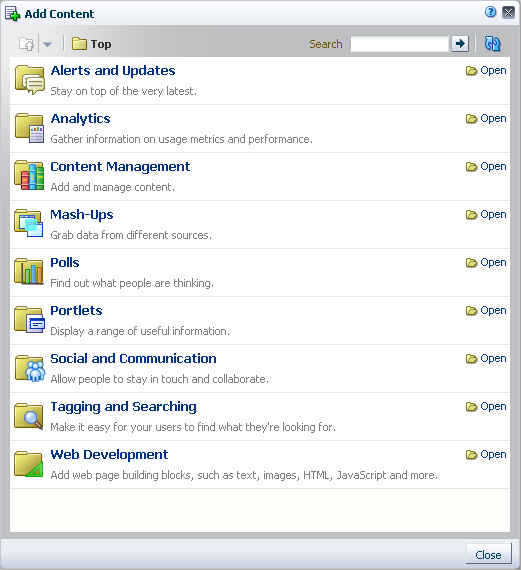Select the Content Management title link
521x570 pixels.
point(120,166)
